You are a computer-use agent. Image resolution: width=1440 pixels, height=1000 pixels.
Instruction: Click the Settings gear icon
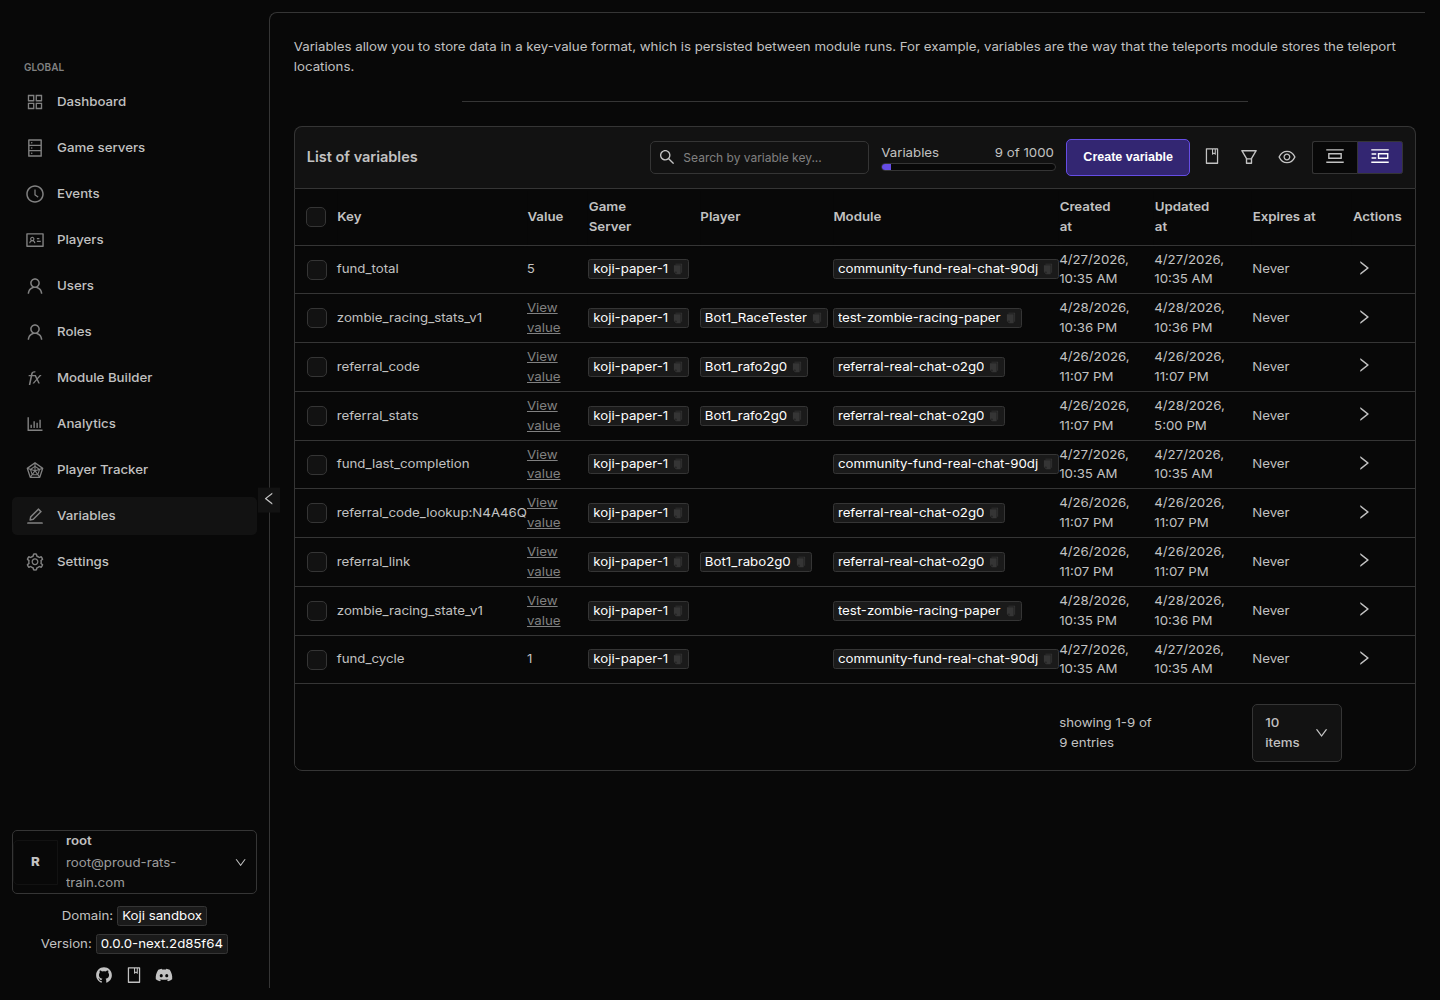point(35,562)
